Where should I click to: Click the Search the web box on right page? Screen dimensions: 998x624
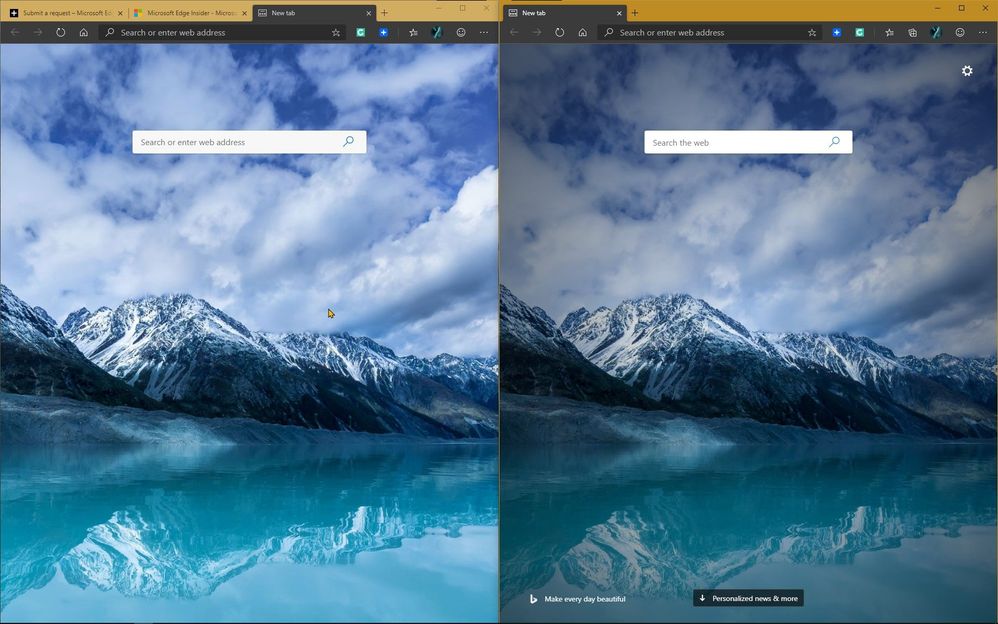pos(748,142)
